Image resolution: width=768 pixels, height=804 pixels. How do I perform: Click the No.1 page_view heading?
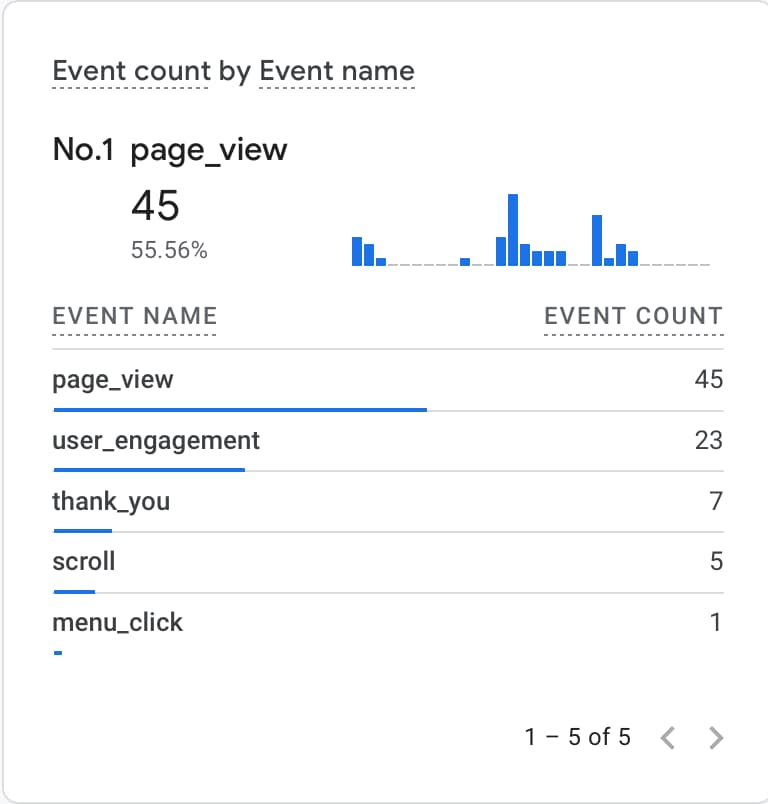point(170,150)
